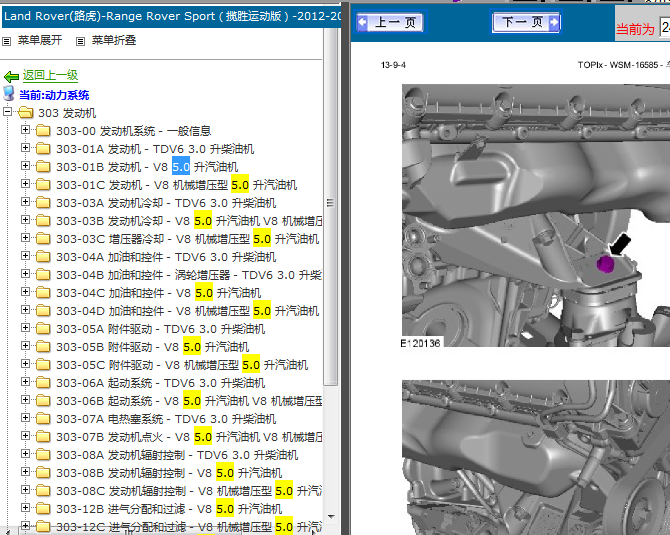Open 303-04D 加油和控件 机械增压型 entry
670x535 pixels.
[188, 311]
